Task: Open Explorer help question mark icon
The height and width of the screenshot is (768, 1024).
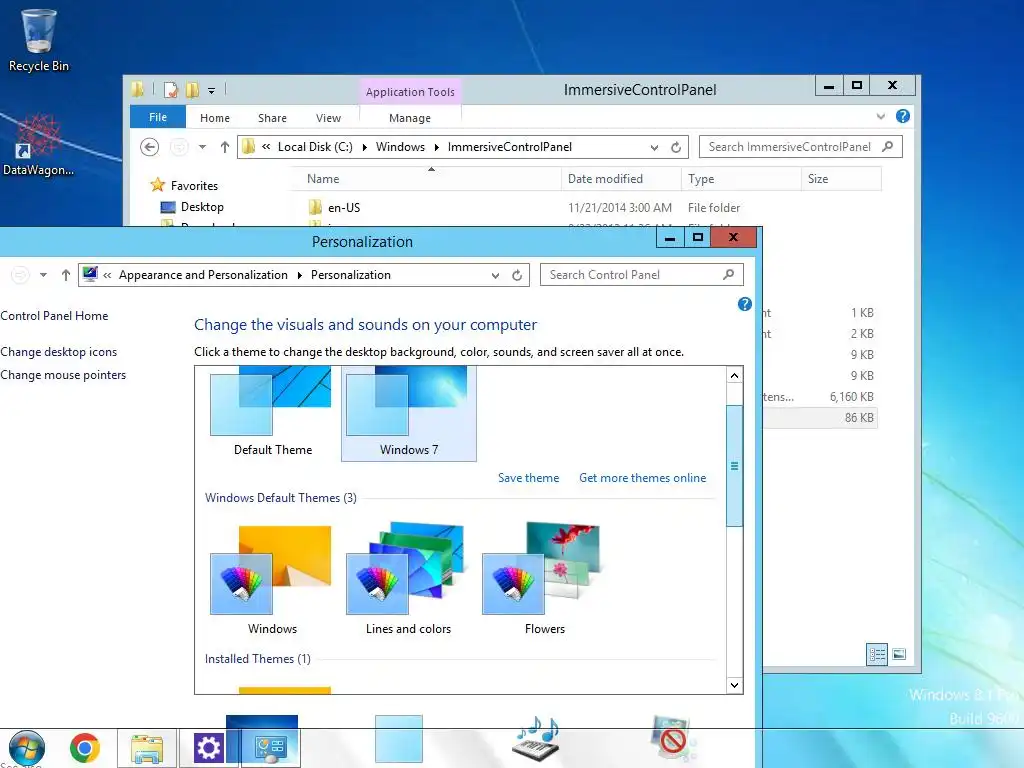Action: pyautogui.click(x=903, y=116)
